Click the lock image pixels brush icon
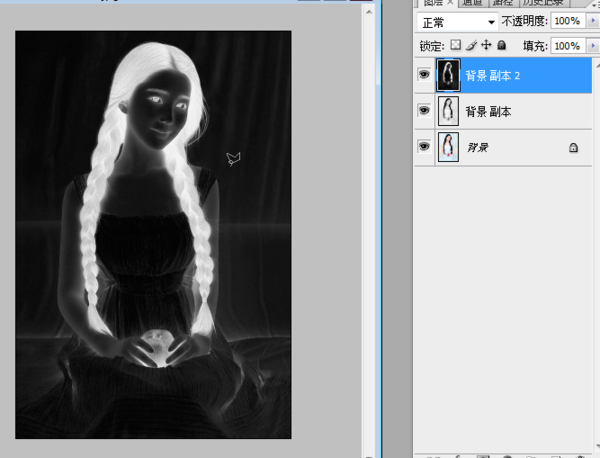 471,45
